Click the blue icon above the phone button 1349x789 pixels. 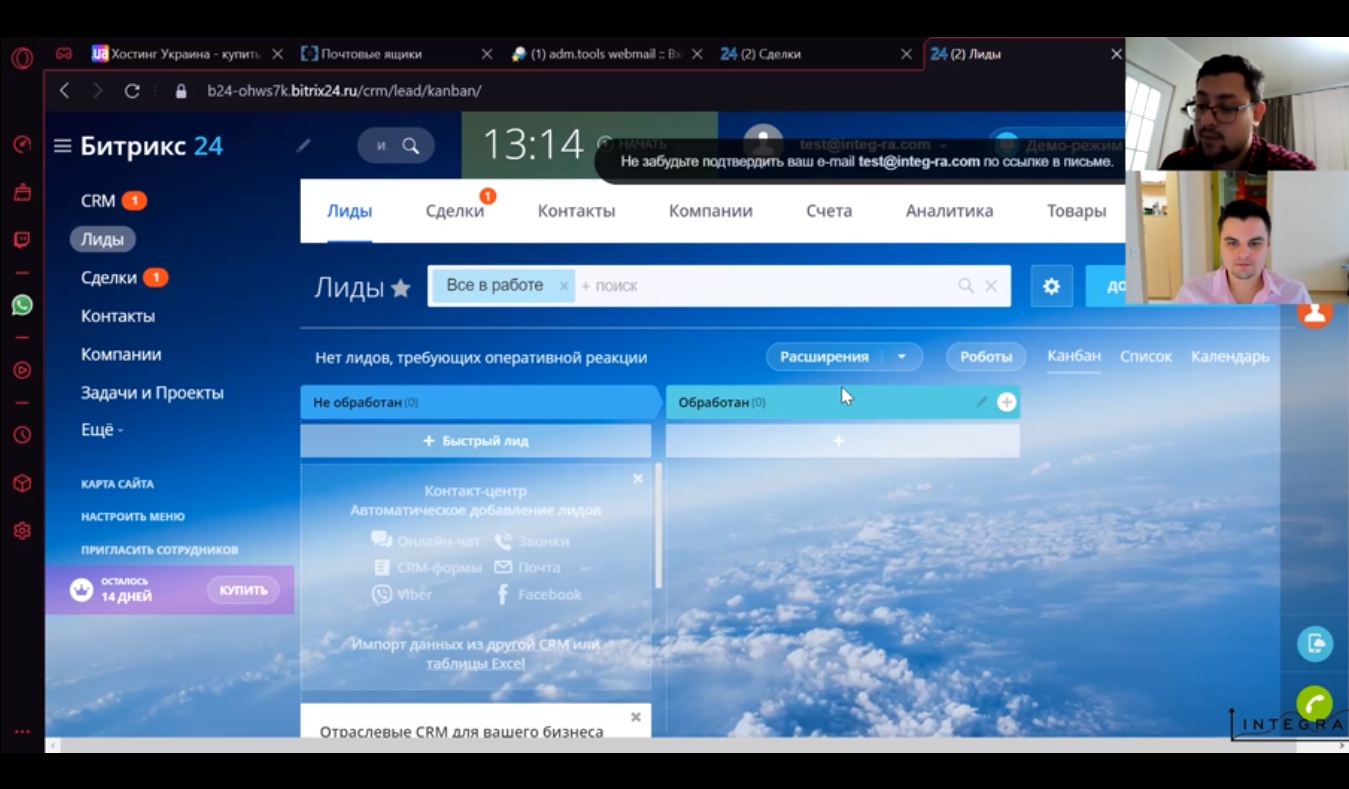[1315, 643]
